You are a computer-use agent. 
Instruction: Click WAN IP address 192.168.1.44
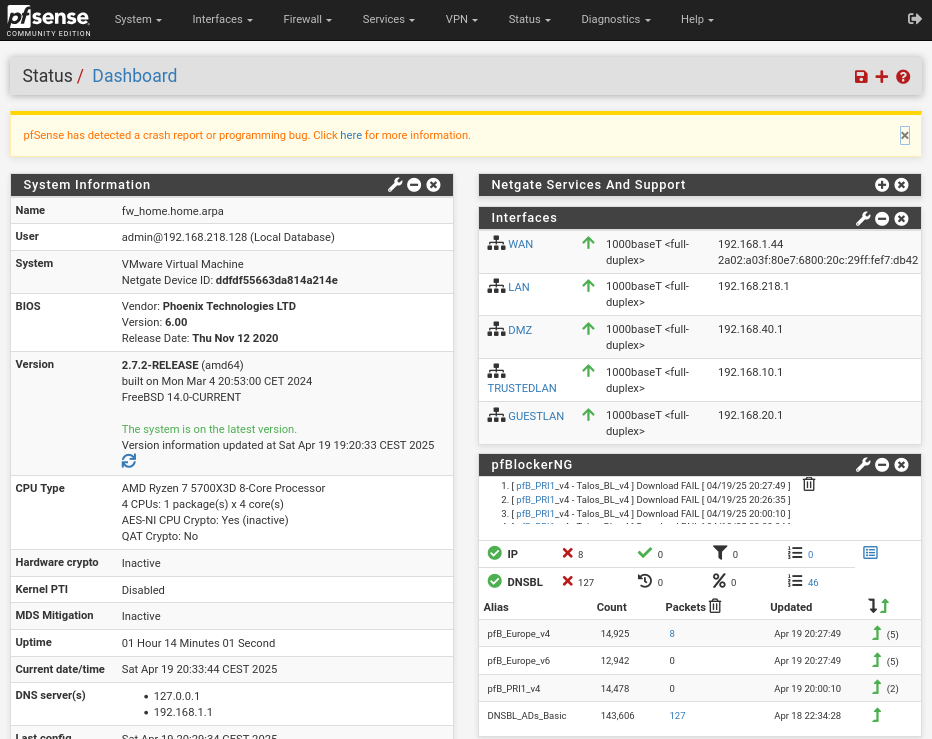[x=751, y=244]
